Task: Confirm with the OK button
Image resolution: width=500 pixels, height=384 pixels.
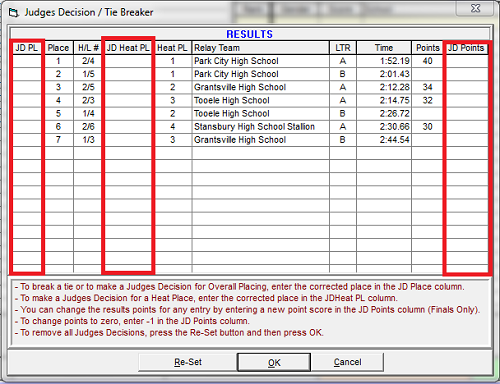Action: pos(274,363)
